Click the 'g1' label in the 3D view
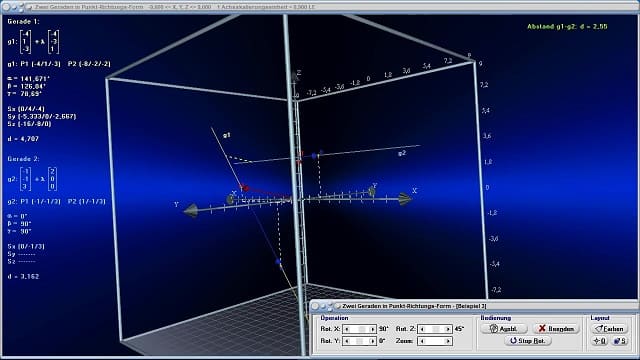Screen dimensions: 640x360 (227, 135)
